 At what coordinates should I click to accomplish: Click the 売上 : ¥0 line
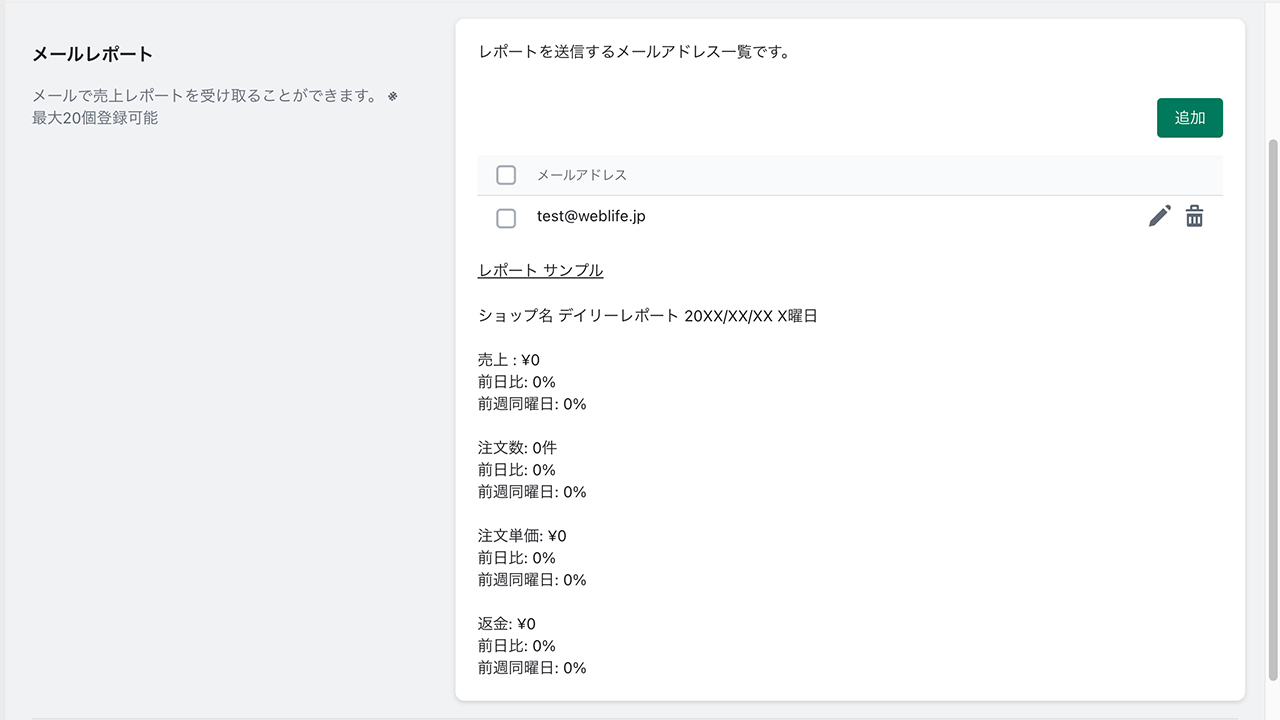pos(509,360)
